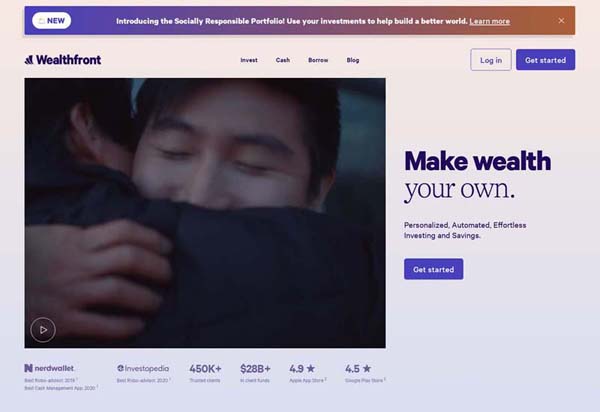Click the 4.9 star Apple App Store rating
The height and width of the screenshot is (412, 600).
(303, 368)
